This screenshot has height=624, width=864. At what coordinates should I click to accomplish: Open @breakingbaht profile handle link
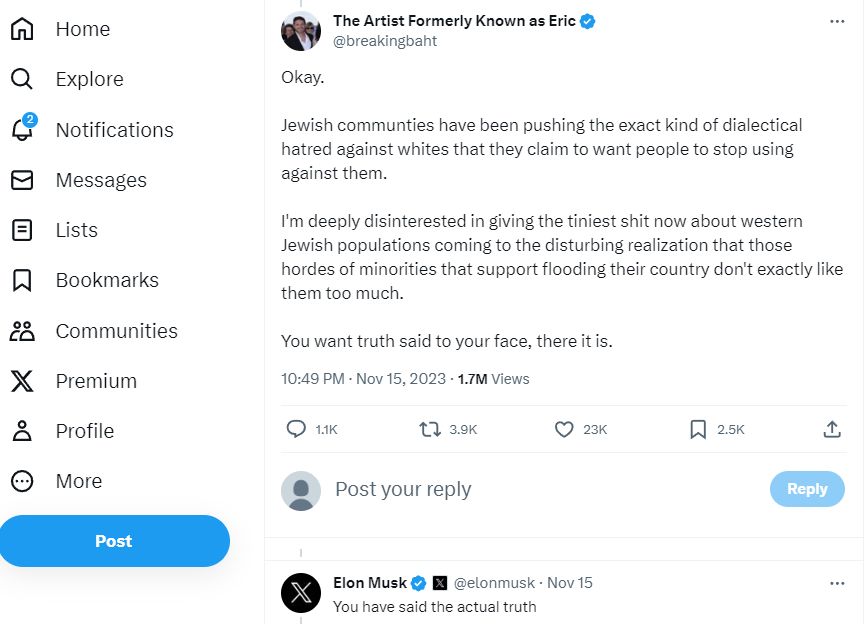tap(385, 41)
